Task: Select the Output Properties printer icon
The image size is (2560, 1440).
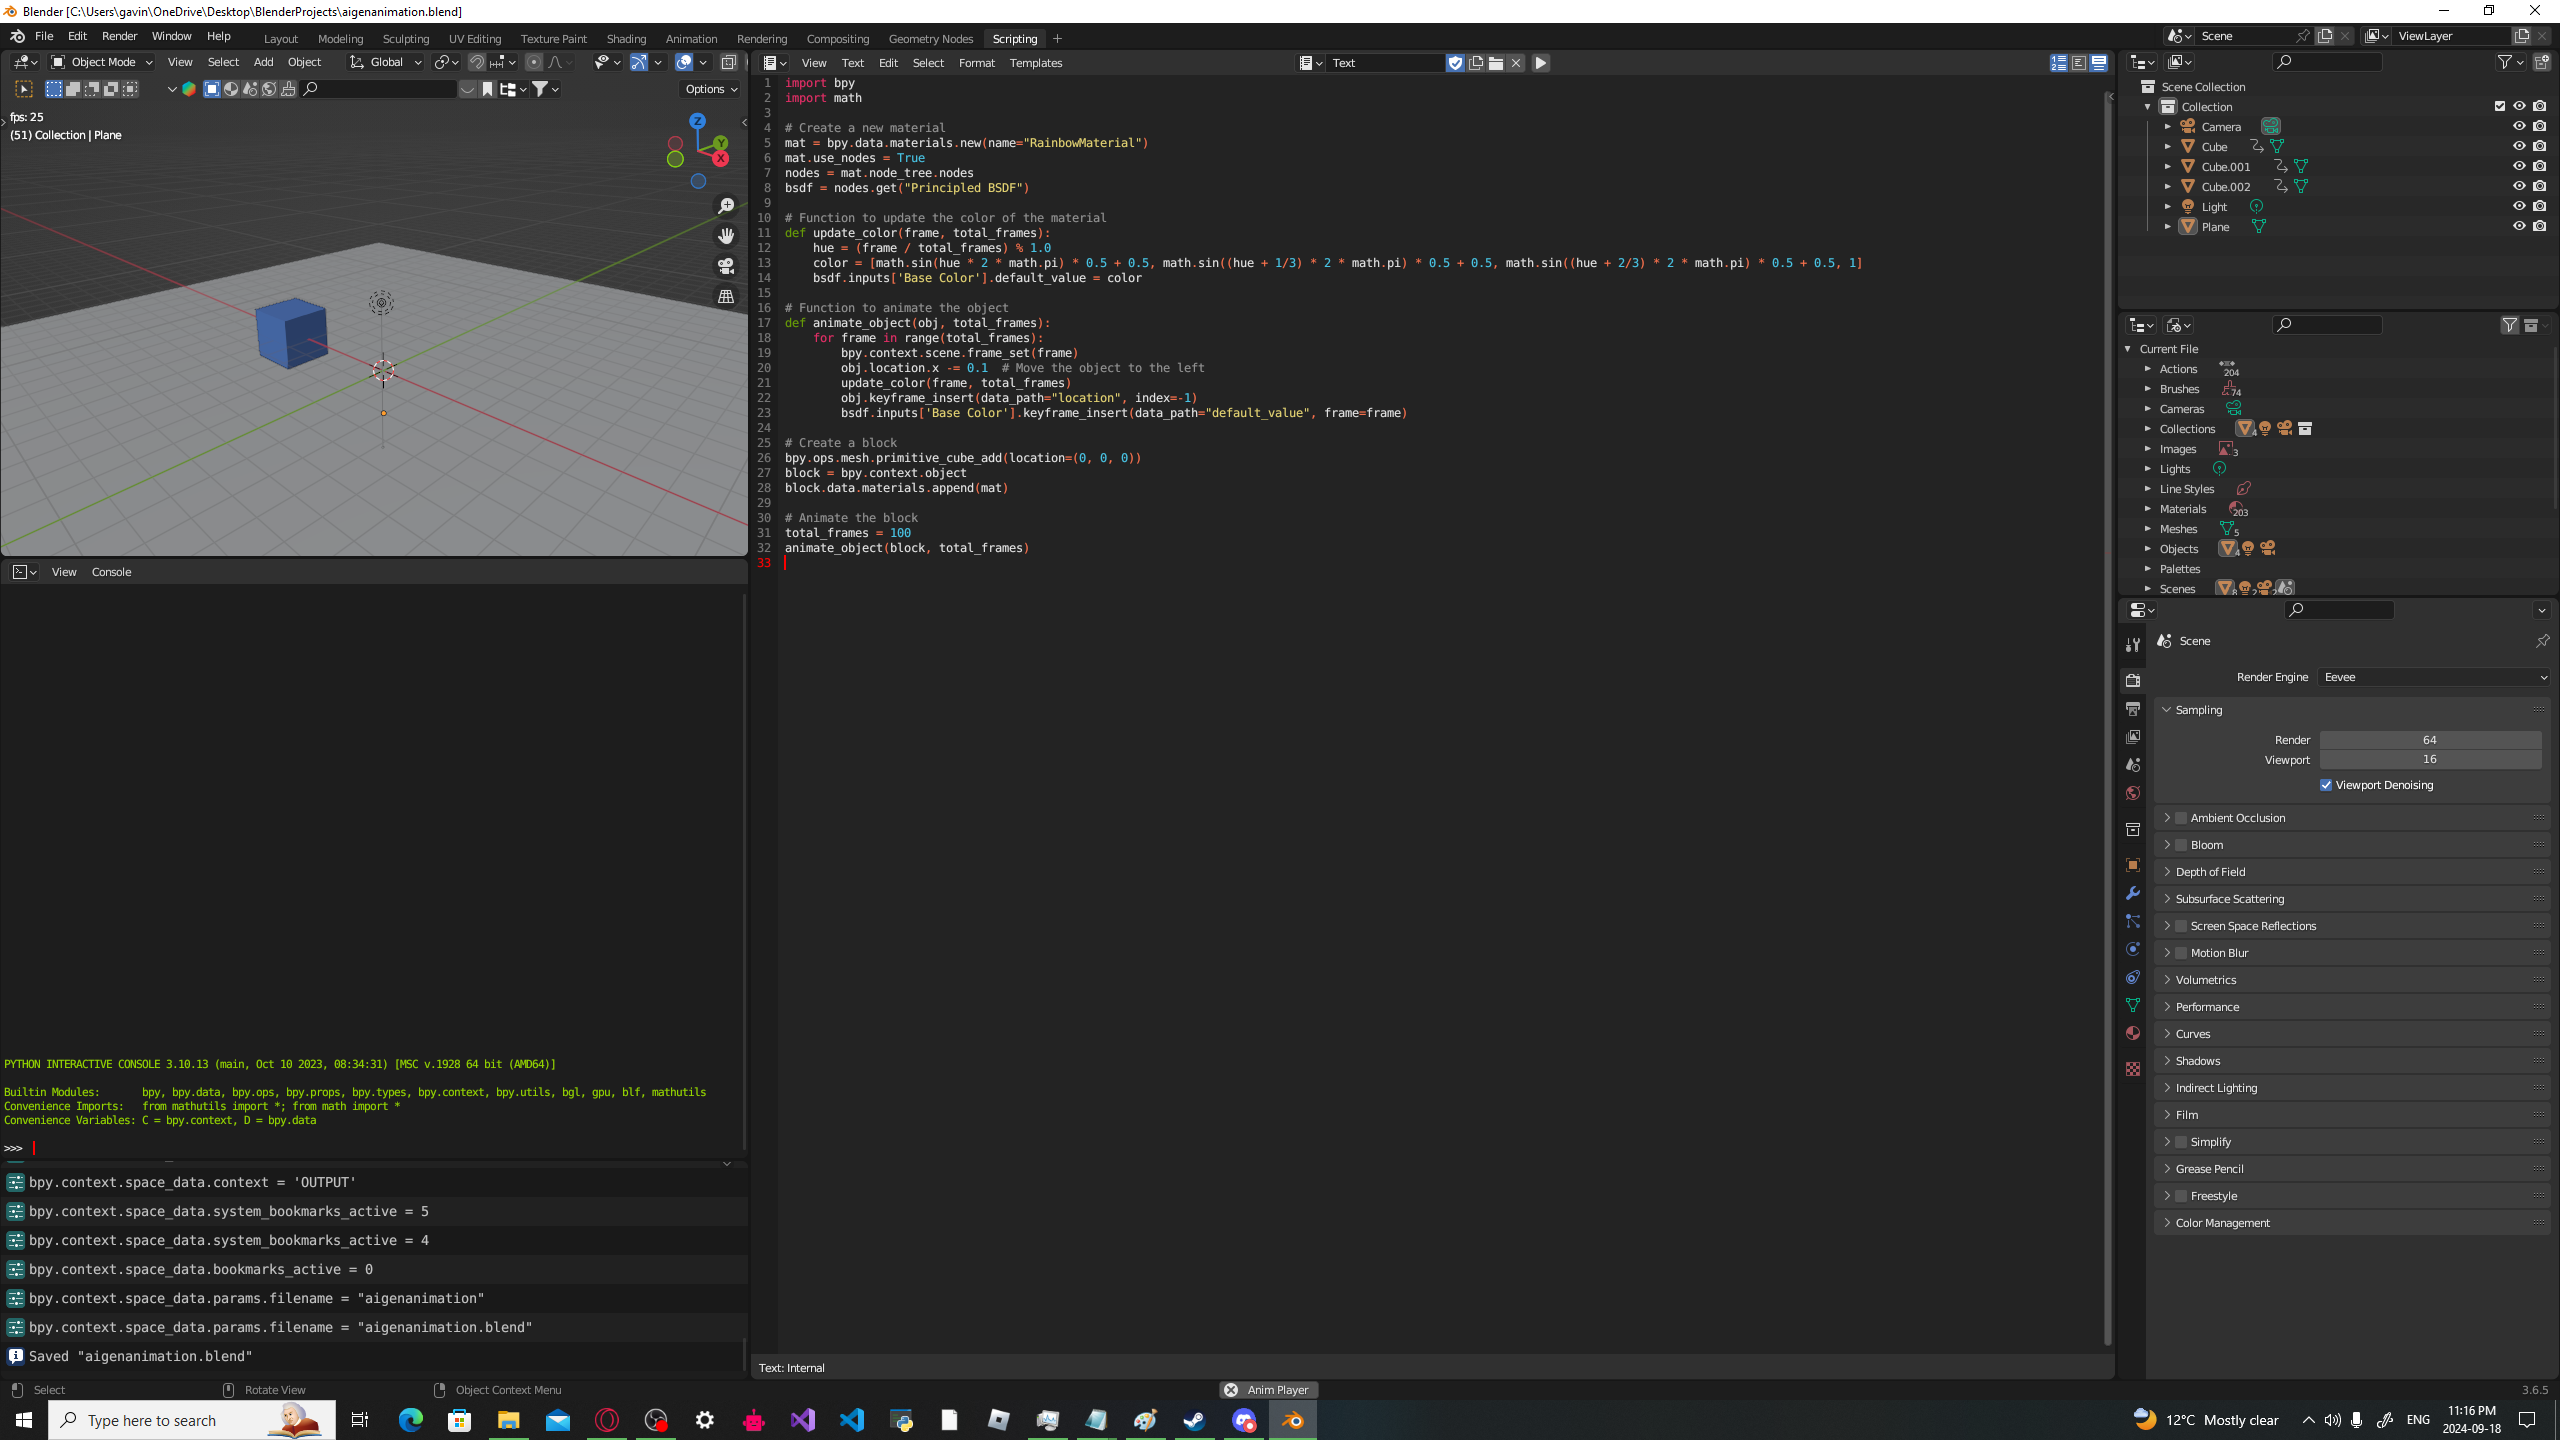Action: pos(2133,707)
